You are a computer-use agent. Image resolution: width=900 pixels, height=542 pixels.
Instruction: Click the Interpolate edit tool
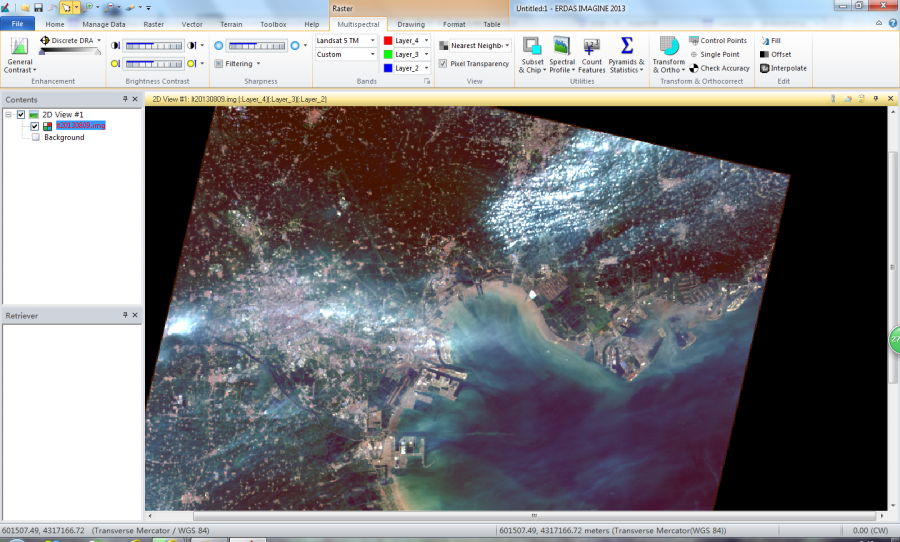point(783,68)
